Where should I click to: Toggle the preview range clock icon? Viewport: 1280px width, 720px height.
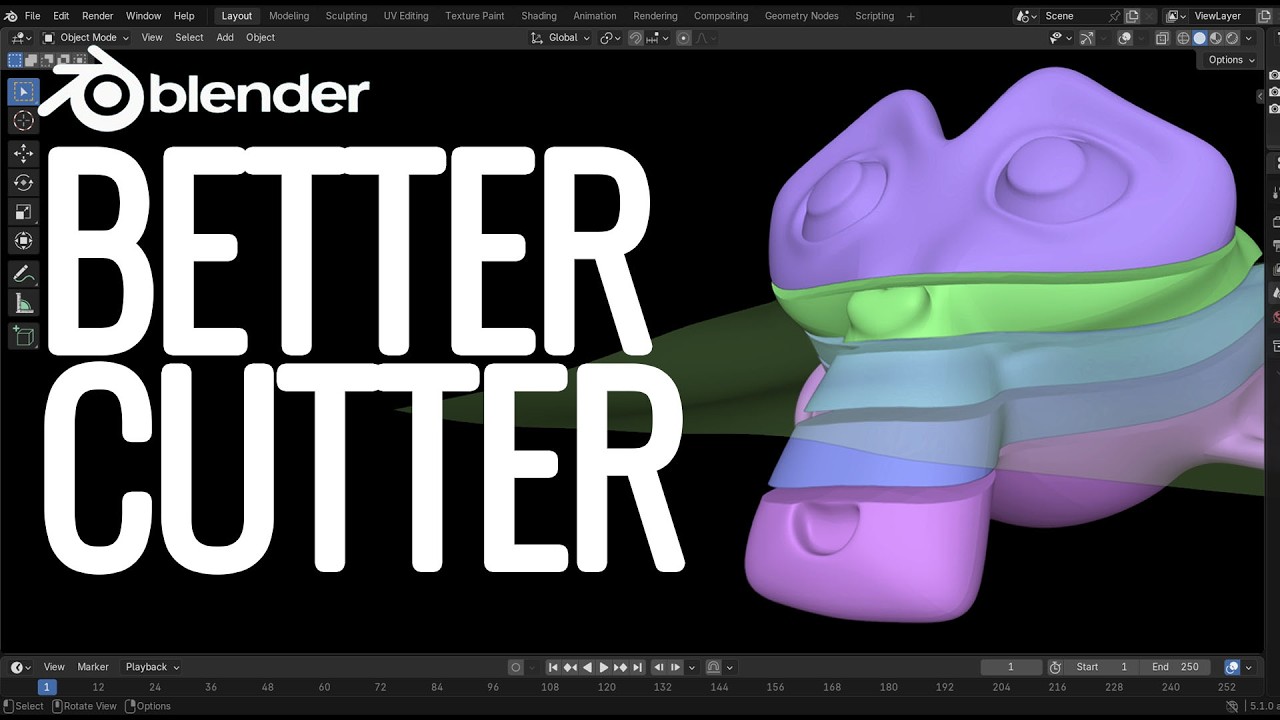click(x=1055, y=667)
